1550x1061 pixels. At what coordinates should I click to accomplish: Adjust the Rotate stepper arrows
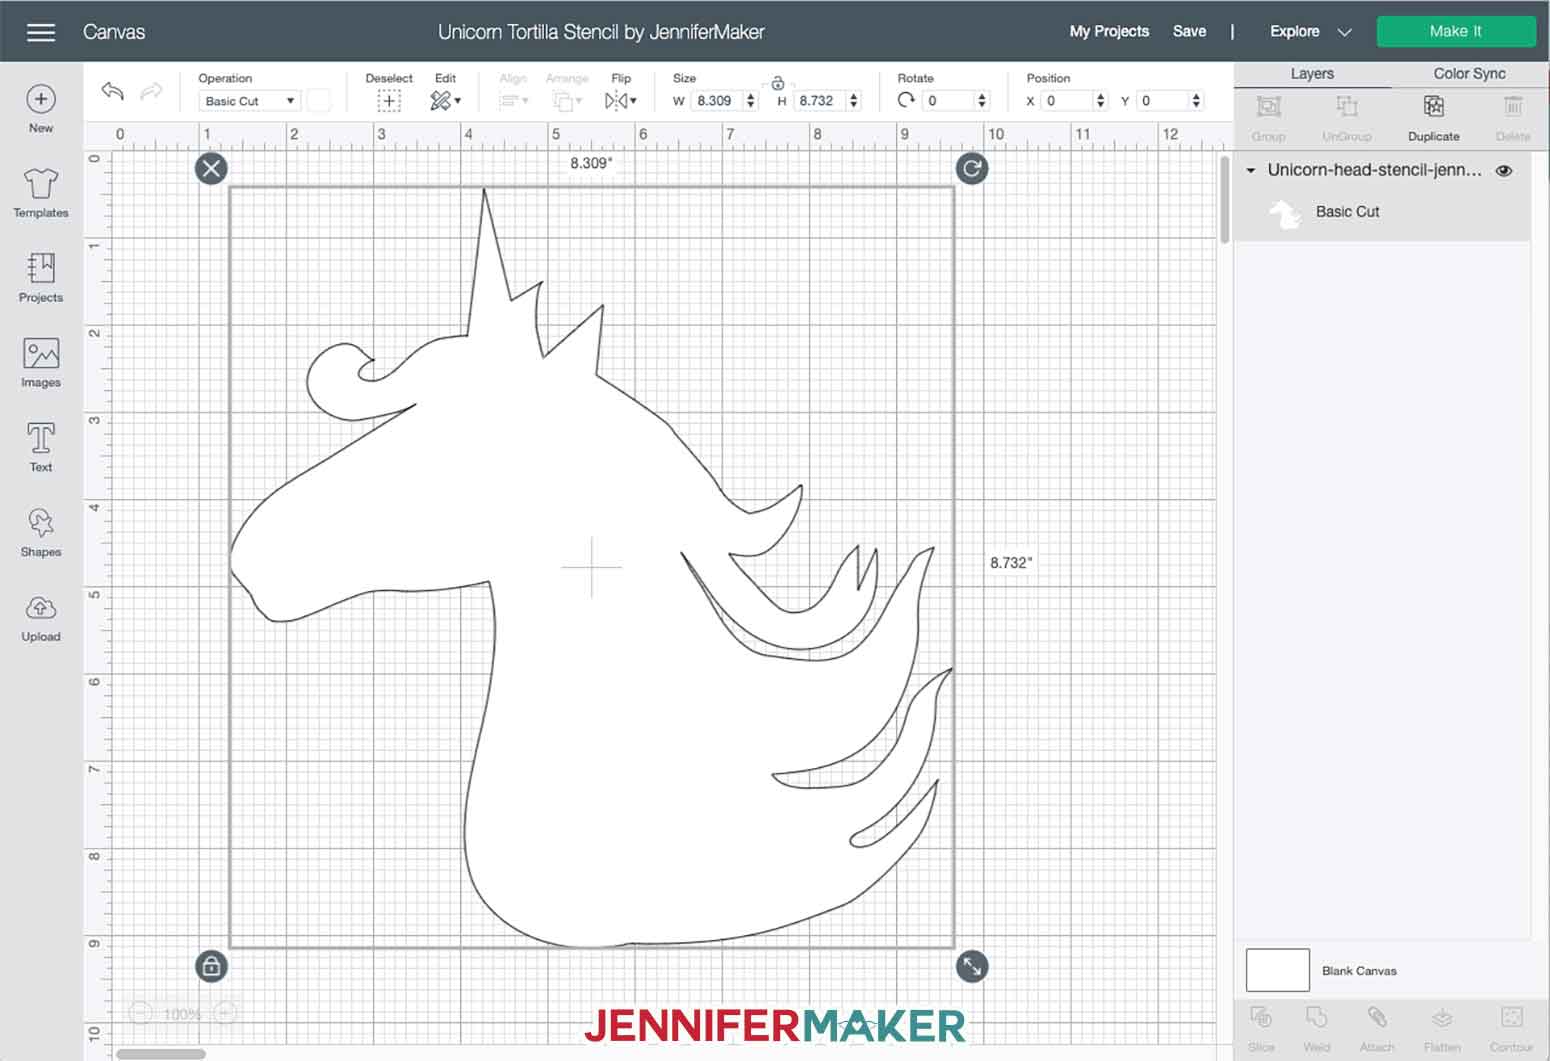(x=982, y=101)
